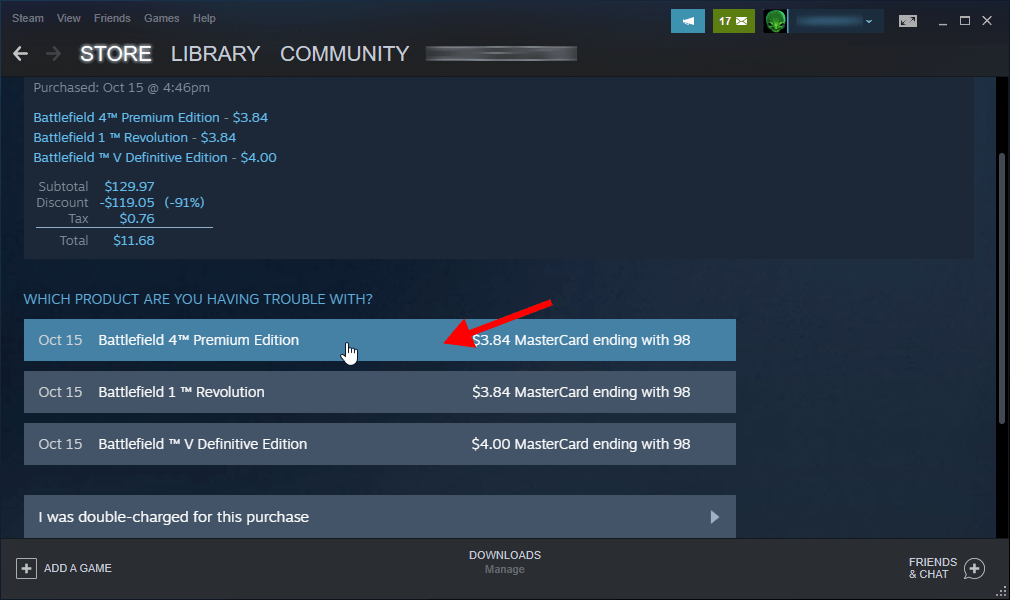Open the megaphone announcements icon

tap(688, 21)
